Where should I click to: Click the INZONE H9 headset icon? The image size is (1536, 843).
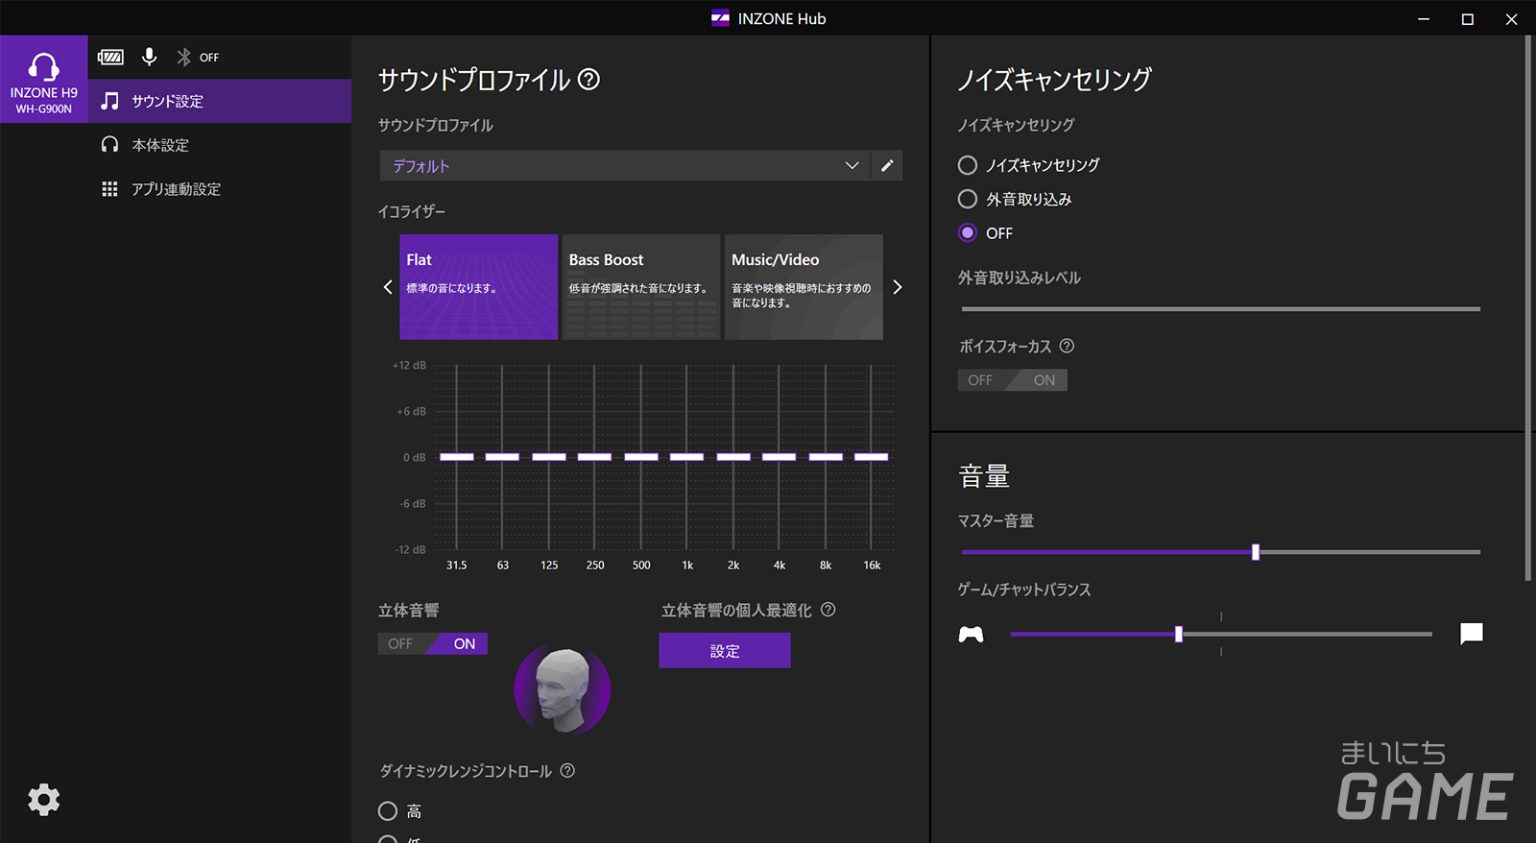tap(43, 65)
